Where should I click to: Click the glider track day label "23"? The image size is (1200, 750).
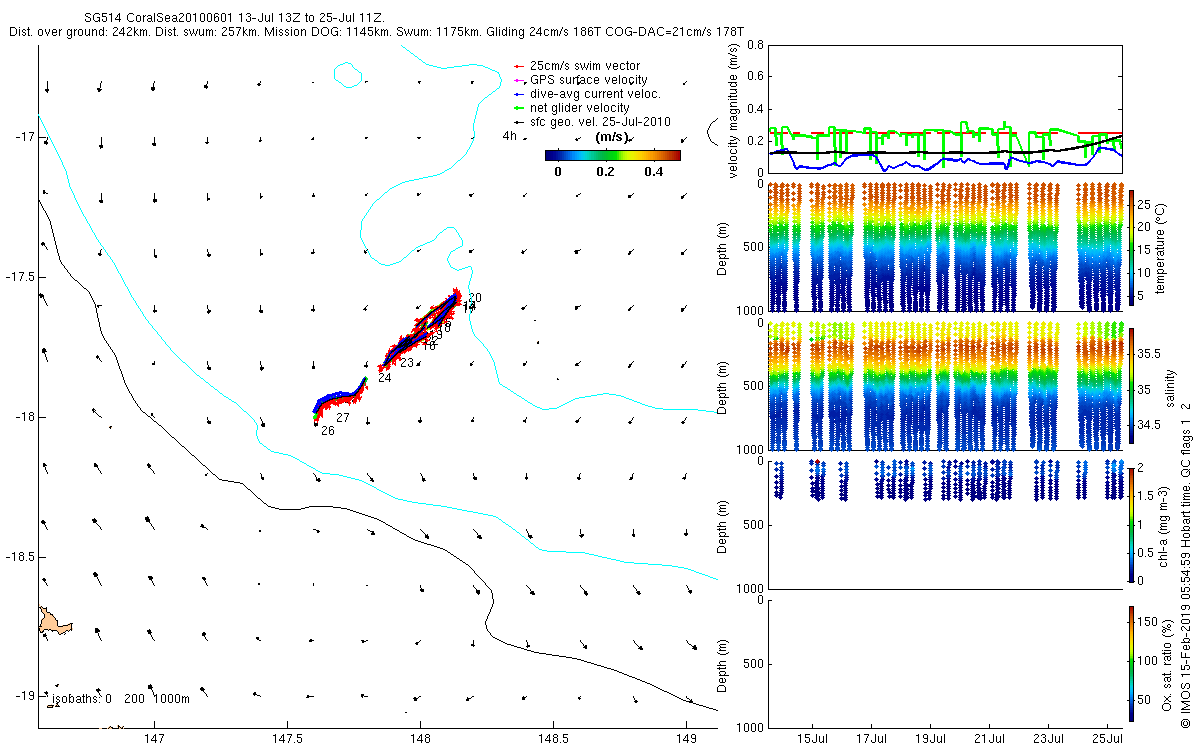tap(407, 363)
